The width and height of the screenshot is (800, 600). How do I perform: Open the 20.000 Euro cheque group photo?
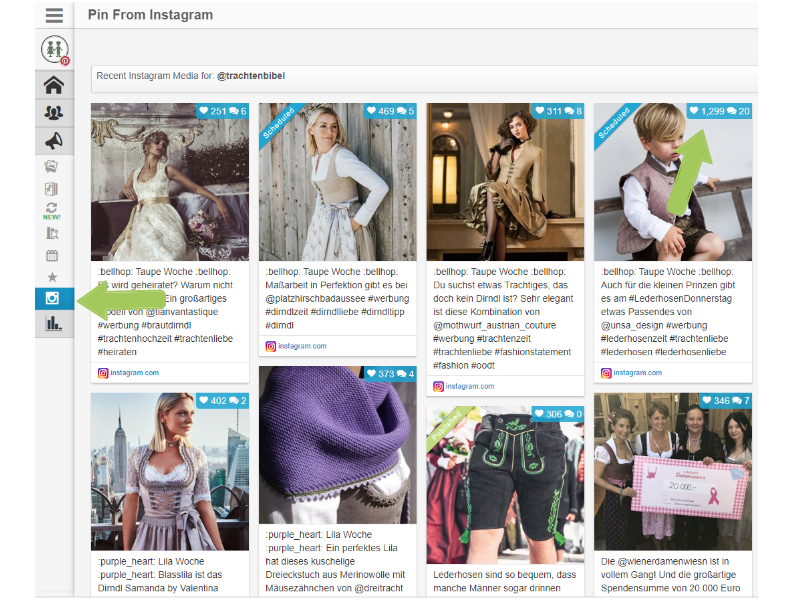[673, 471]
